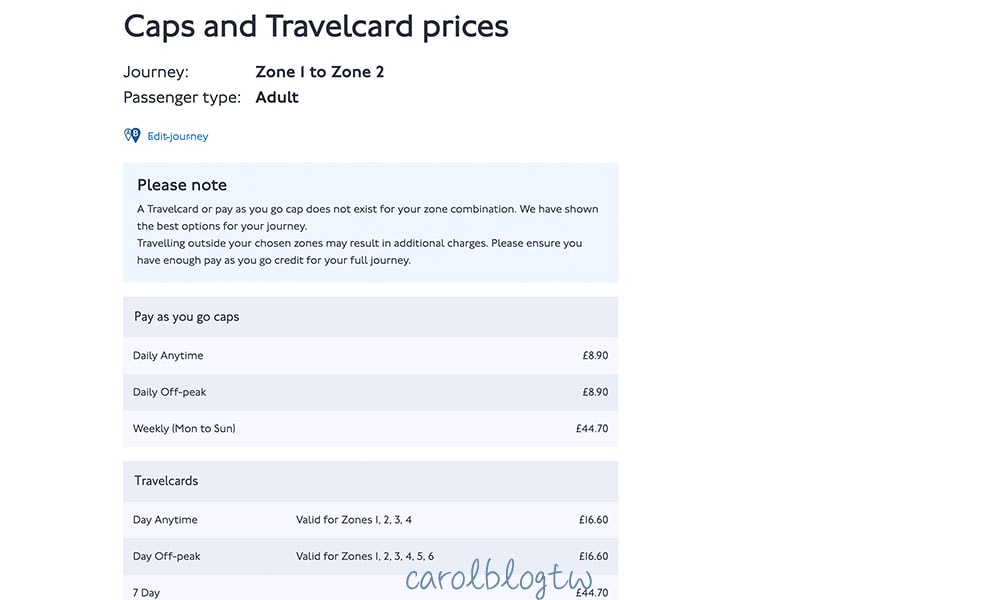Viewport: 1000px width, 600px height.
Task: Click Valid for Zones 1, 2, 3, 4, 5, 6 text
Action: click(x=365, y=556)
